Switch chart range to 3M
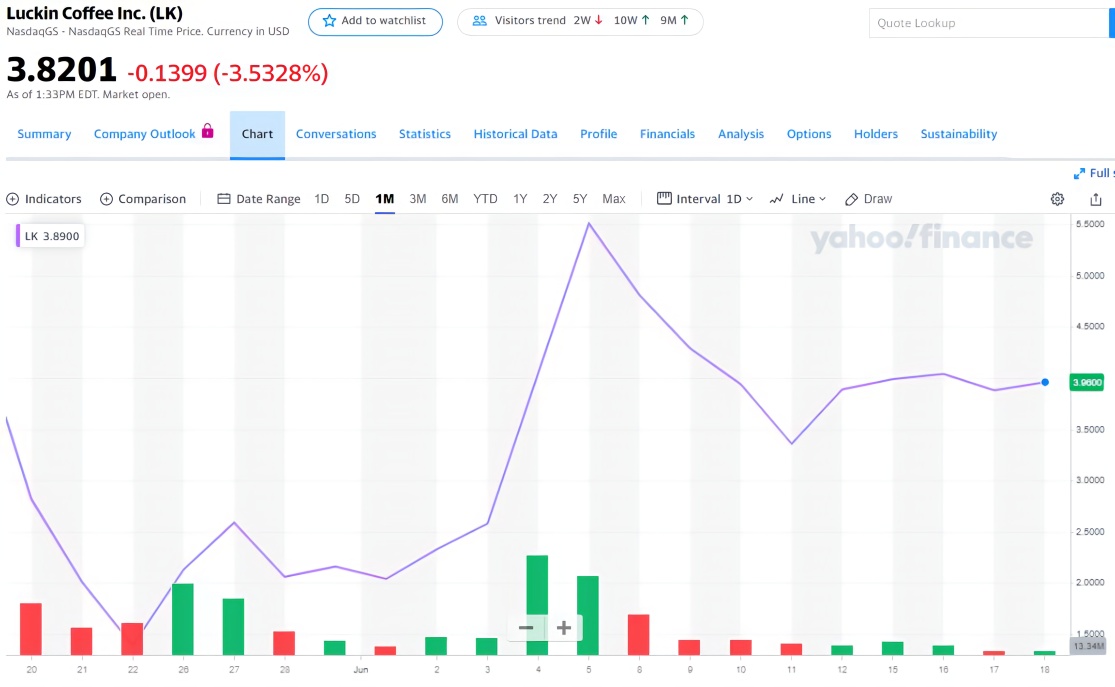Viewport: 1115px width, 687px height. [x=418, y=199]
